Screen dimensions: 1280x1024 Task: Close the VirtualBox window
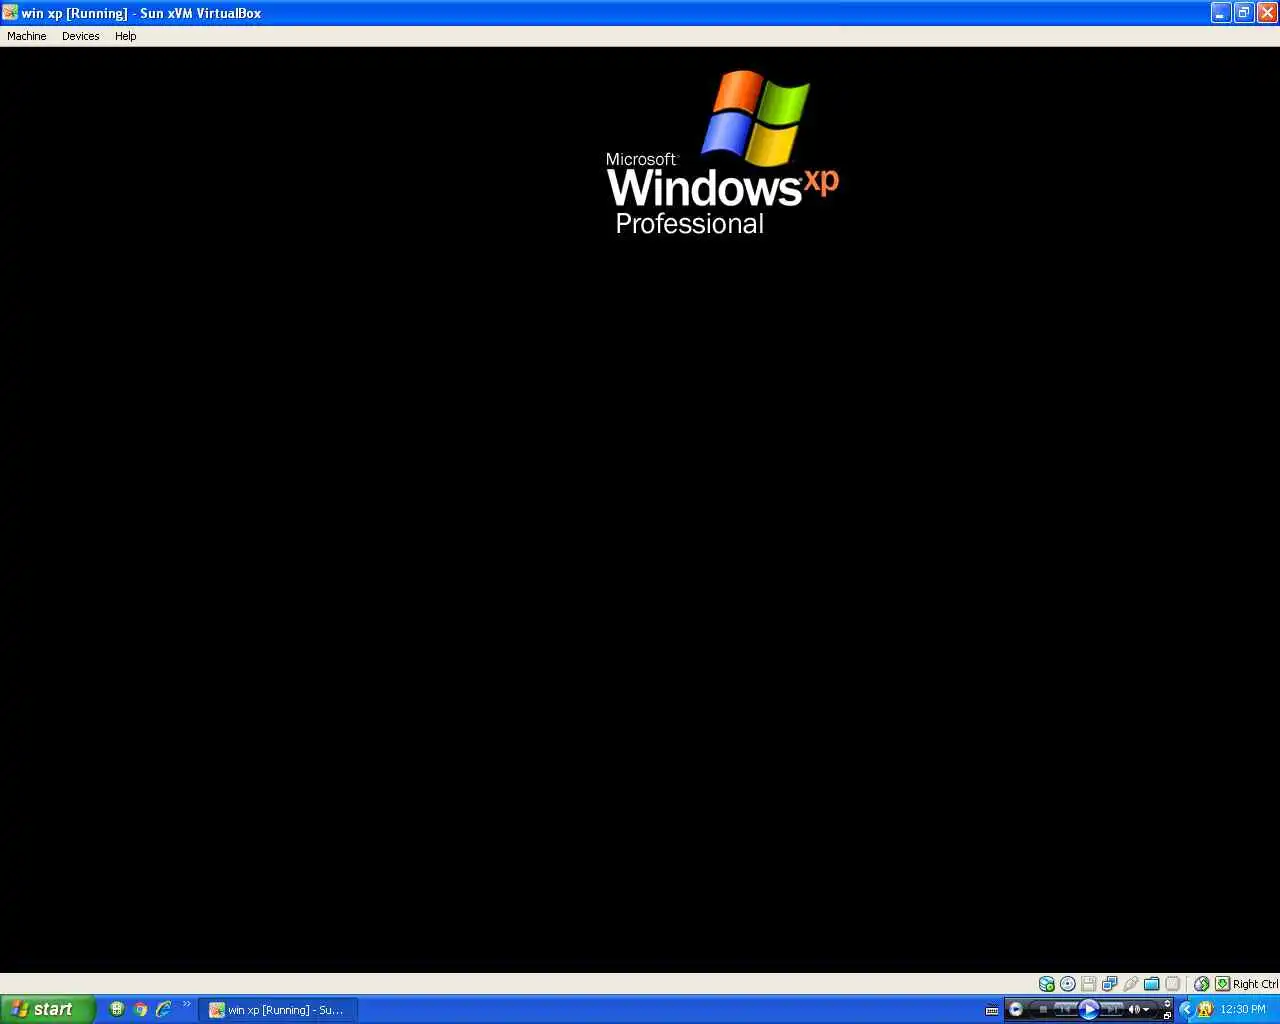tap(1267, 13)
